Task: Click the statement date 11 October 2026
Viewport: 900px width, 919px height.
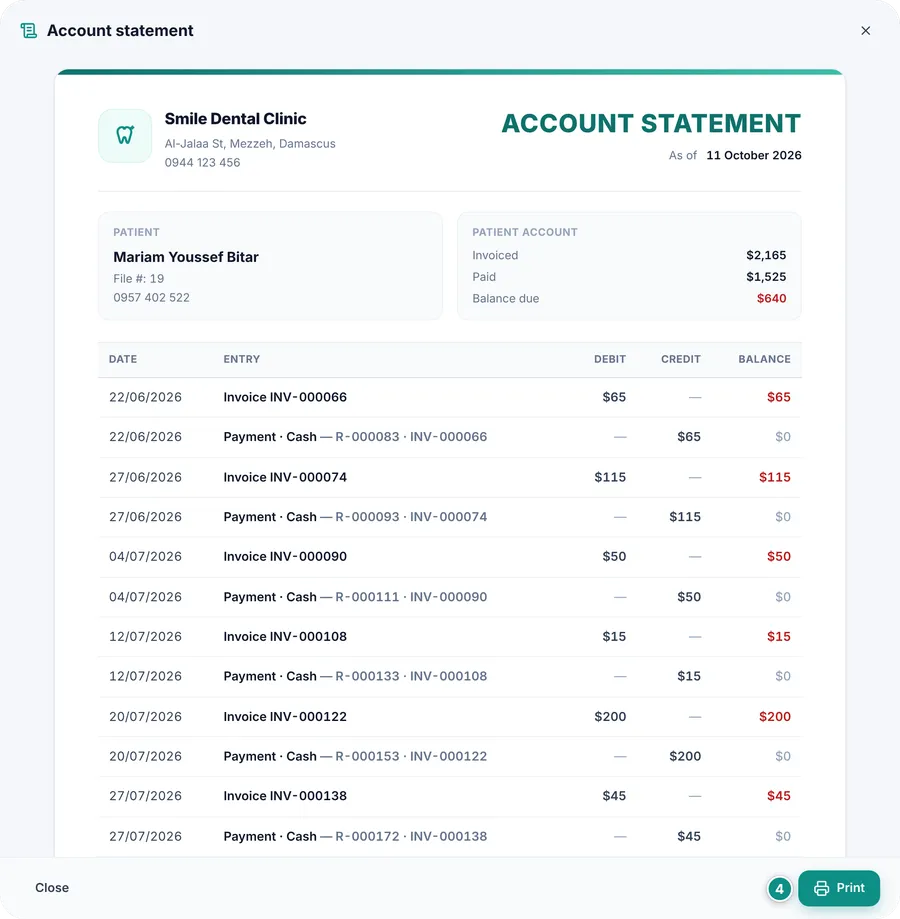Action: [x=754, y=155]
